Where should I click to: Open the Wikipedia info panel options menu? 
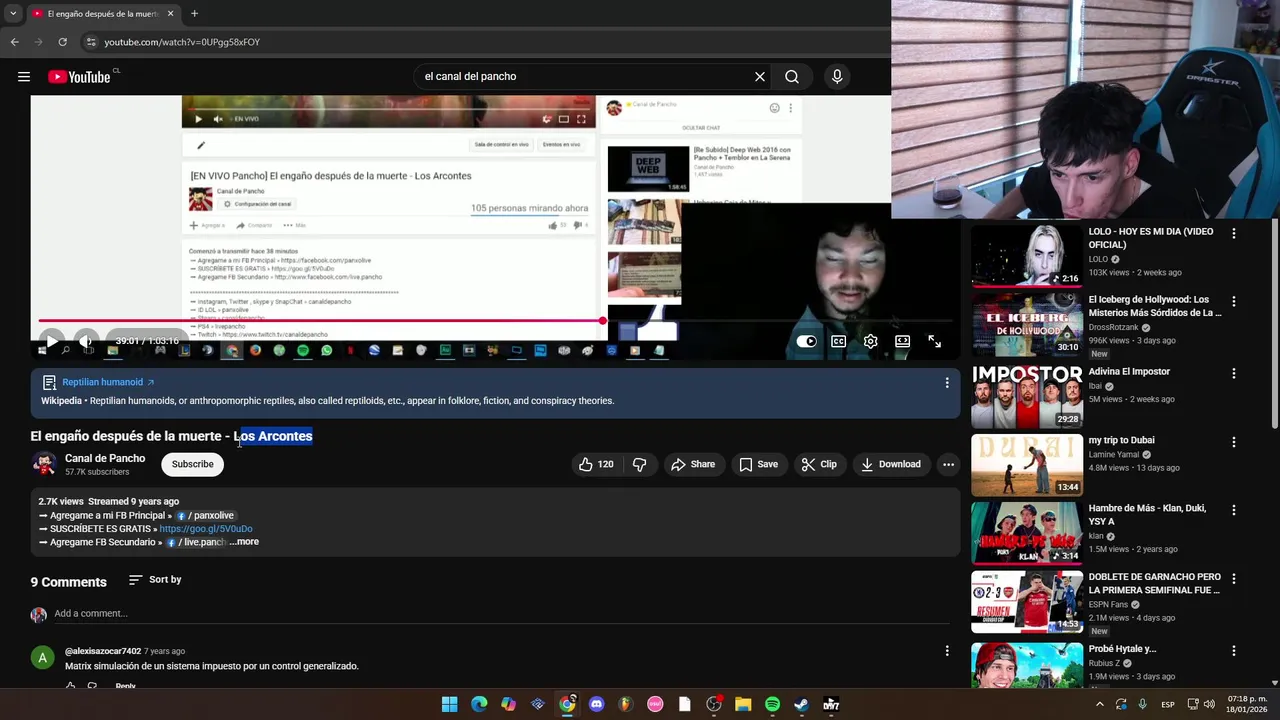click(x=947, y=383)
